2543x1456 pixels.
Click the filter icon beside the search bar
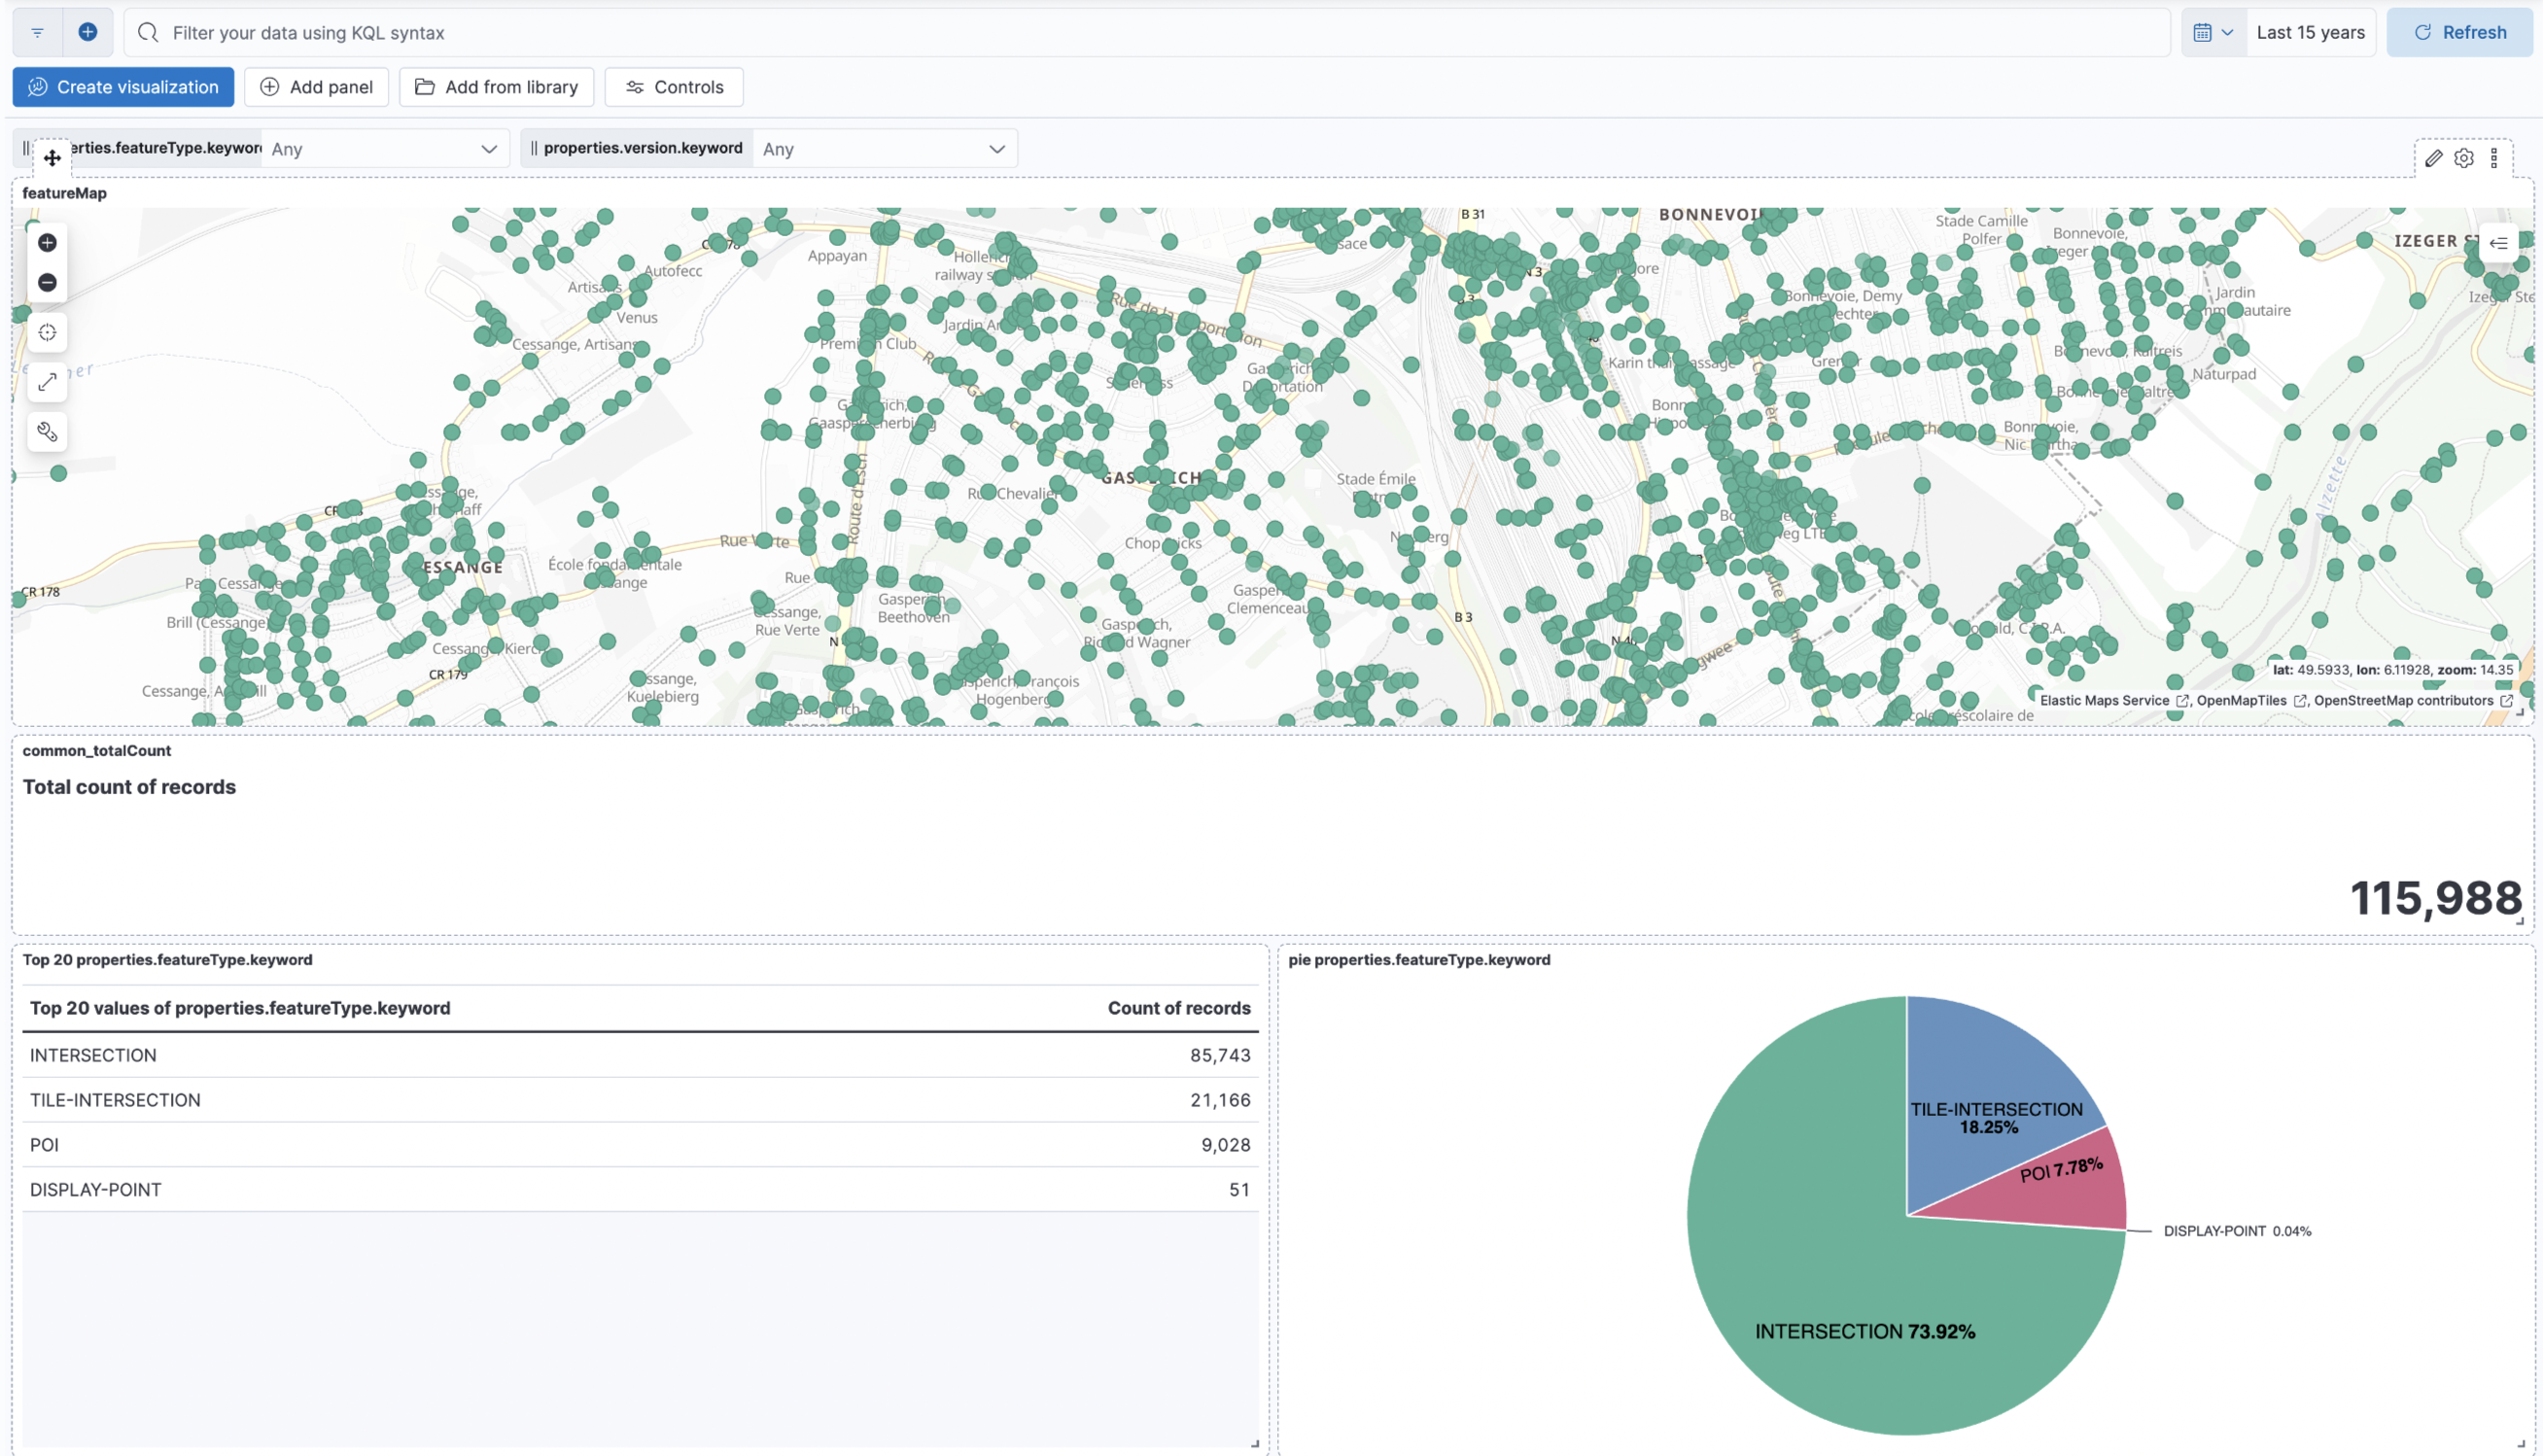point(37,32)
